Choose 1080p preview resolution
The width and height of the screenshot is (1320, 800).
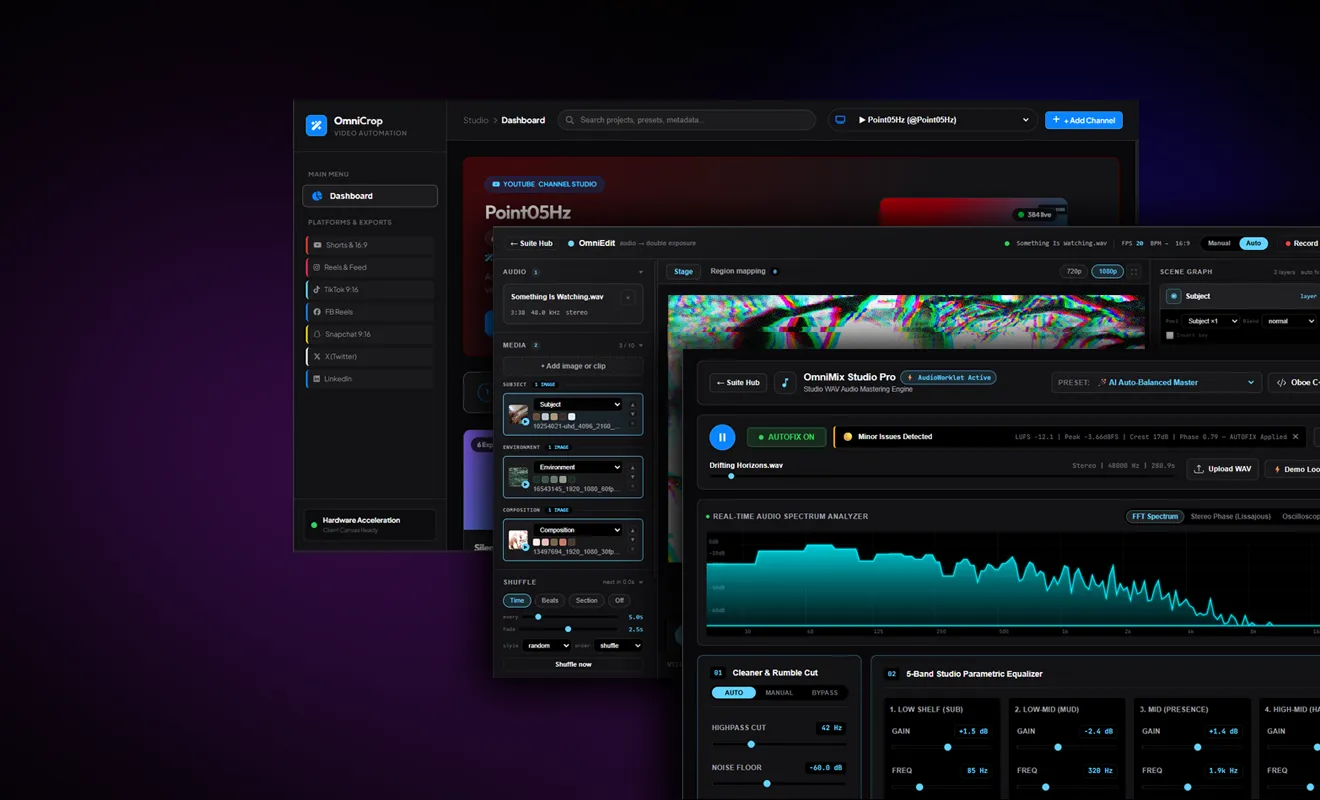click(1107, 271)
